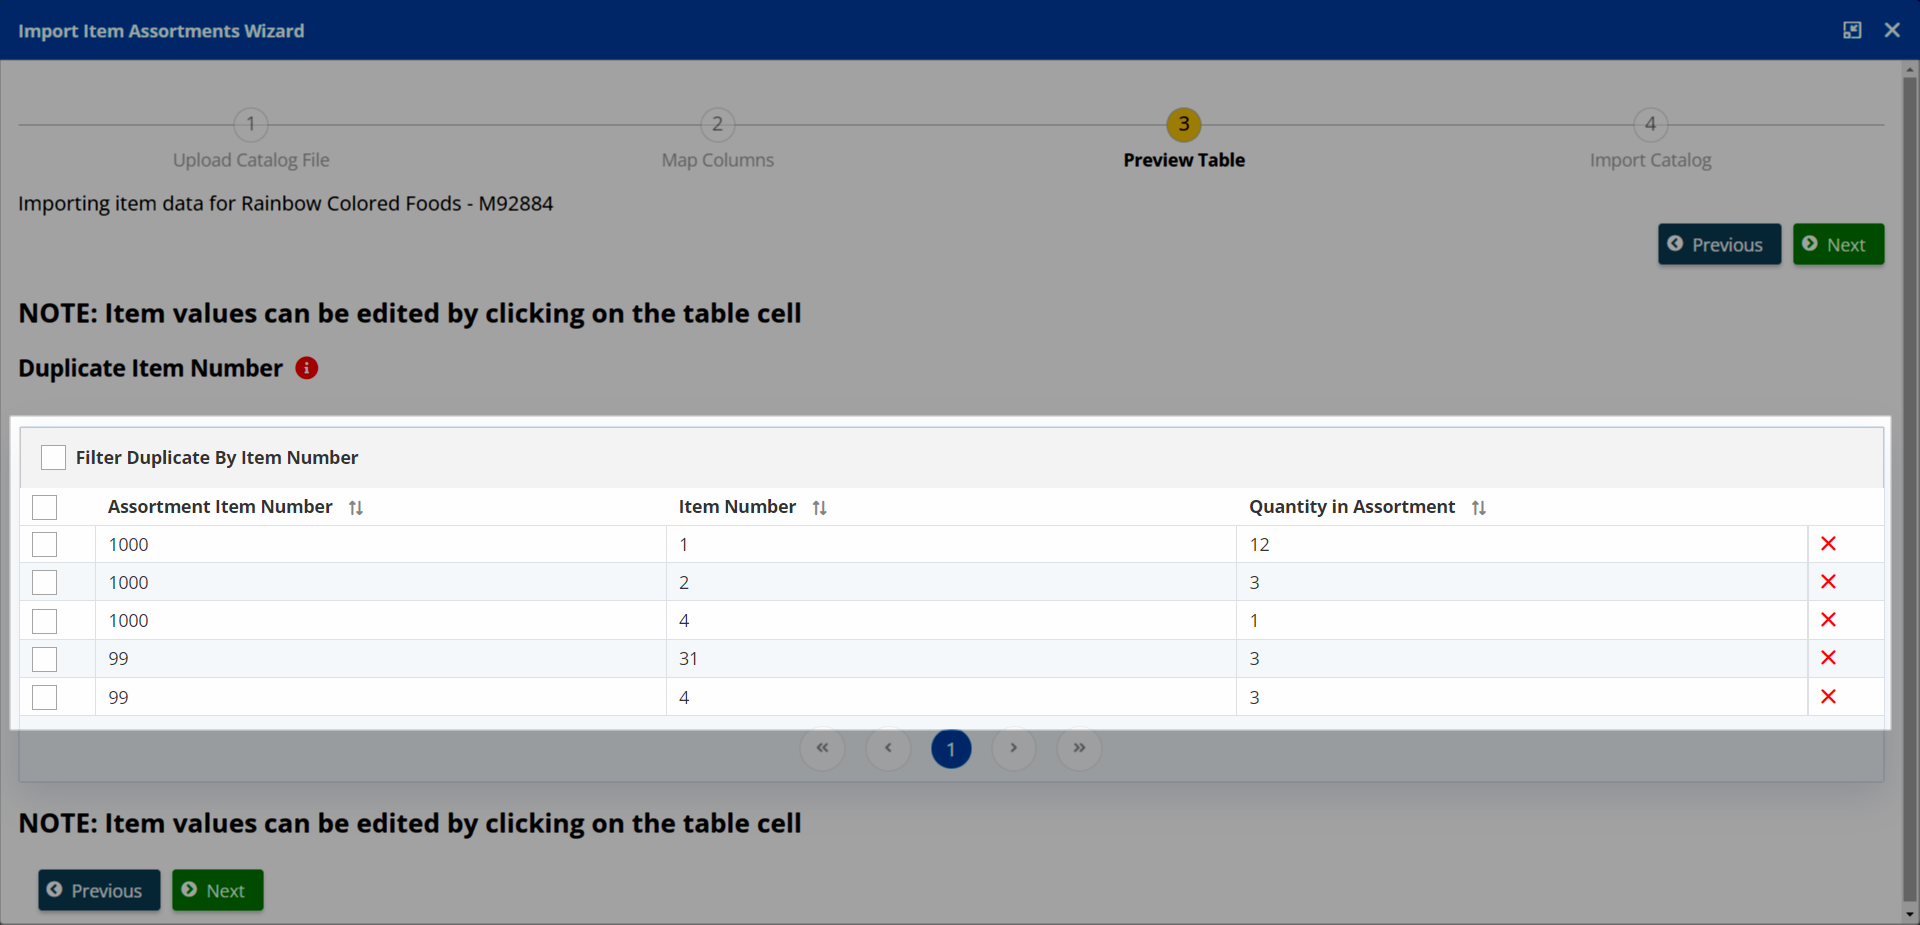
Task: Sort the Item Number column
Action: [x=819, y=508]
